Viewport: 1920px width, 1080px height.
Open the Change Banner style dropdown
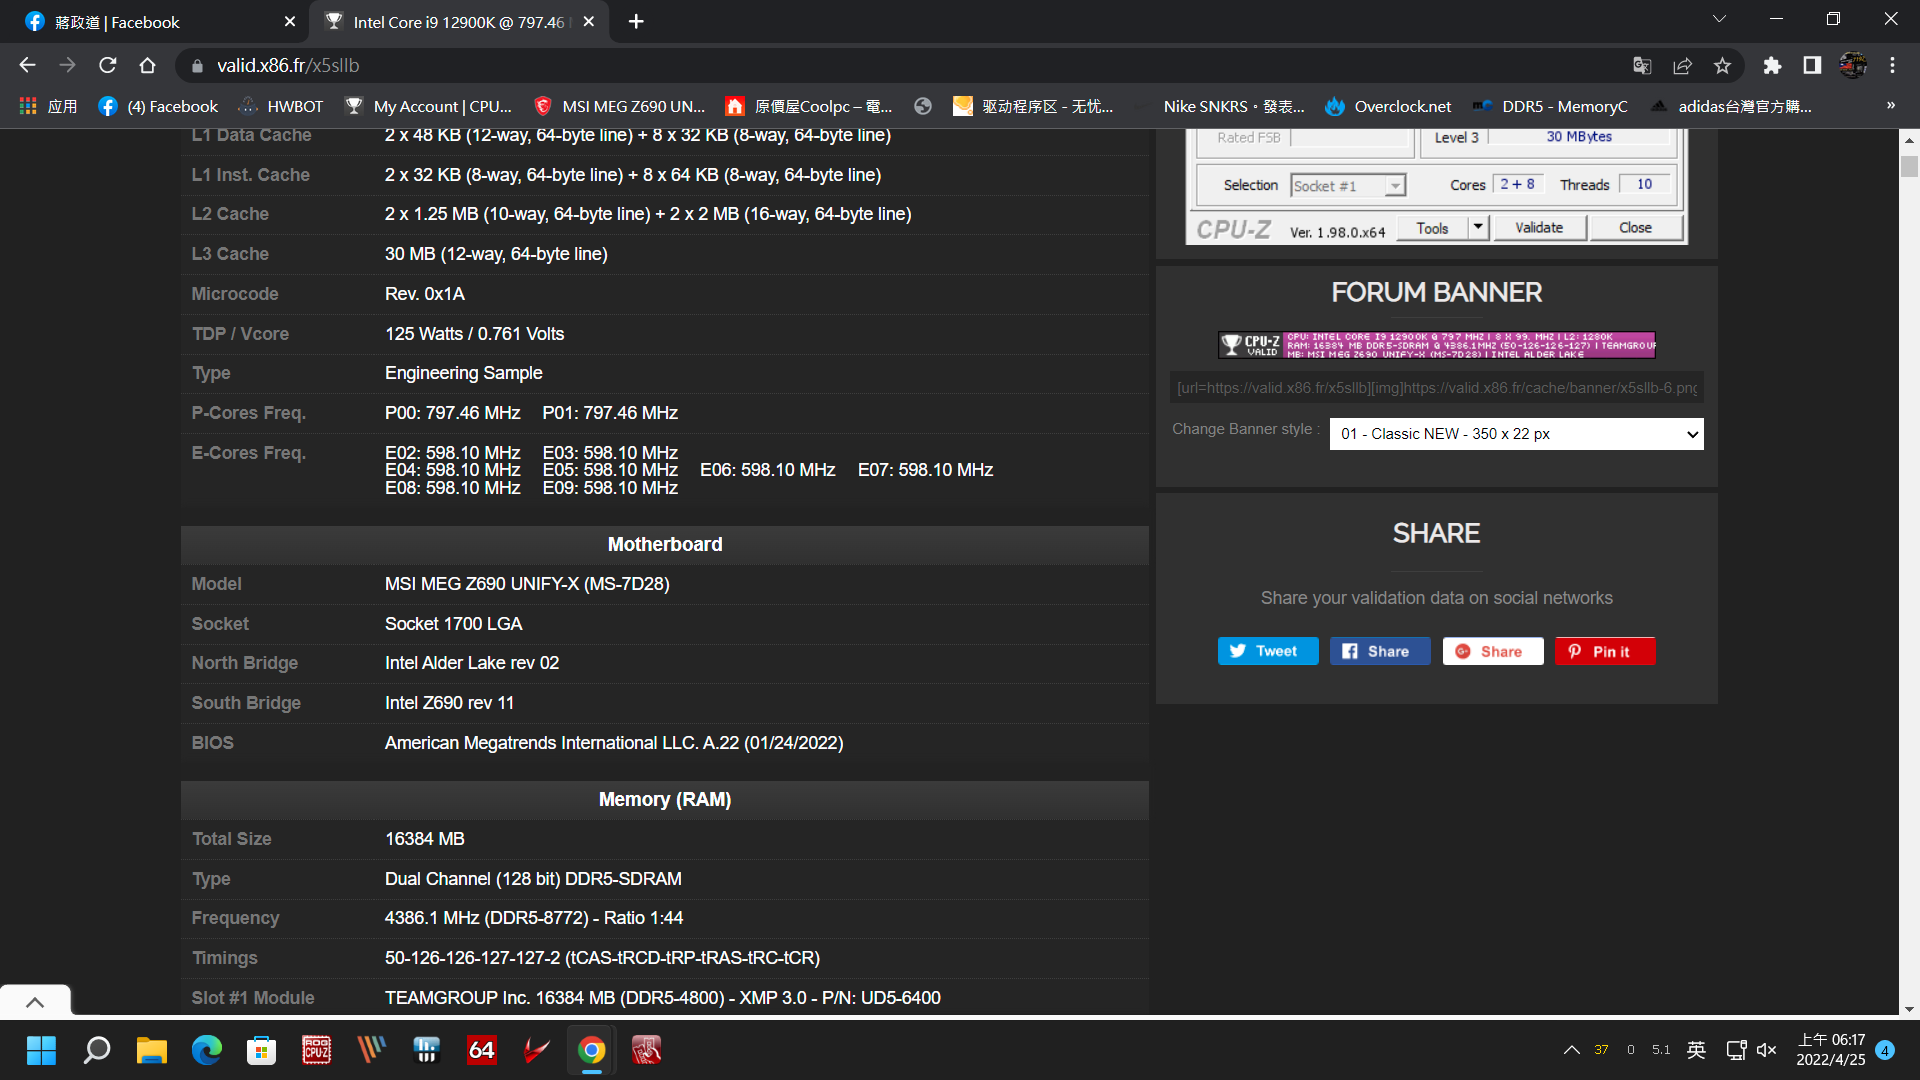point(1516,434)
